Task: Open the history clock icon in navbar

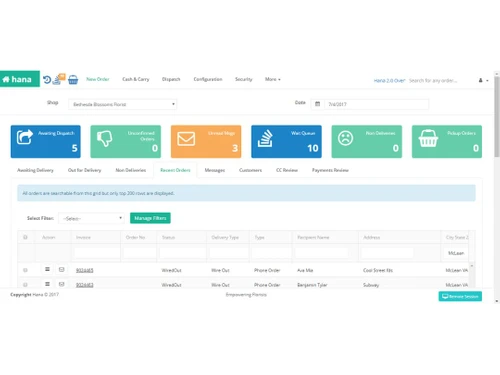Action: click(47, 80)
